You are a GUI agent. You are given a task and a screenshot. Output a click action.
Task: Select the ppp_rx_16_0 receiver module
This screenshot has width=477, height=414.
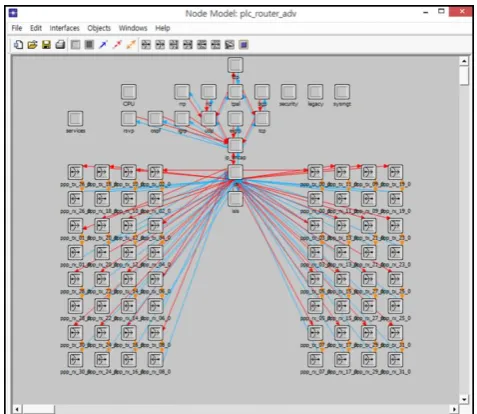click(129, 359)
